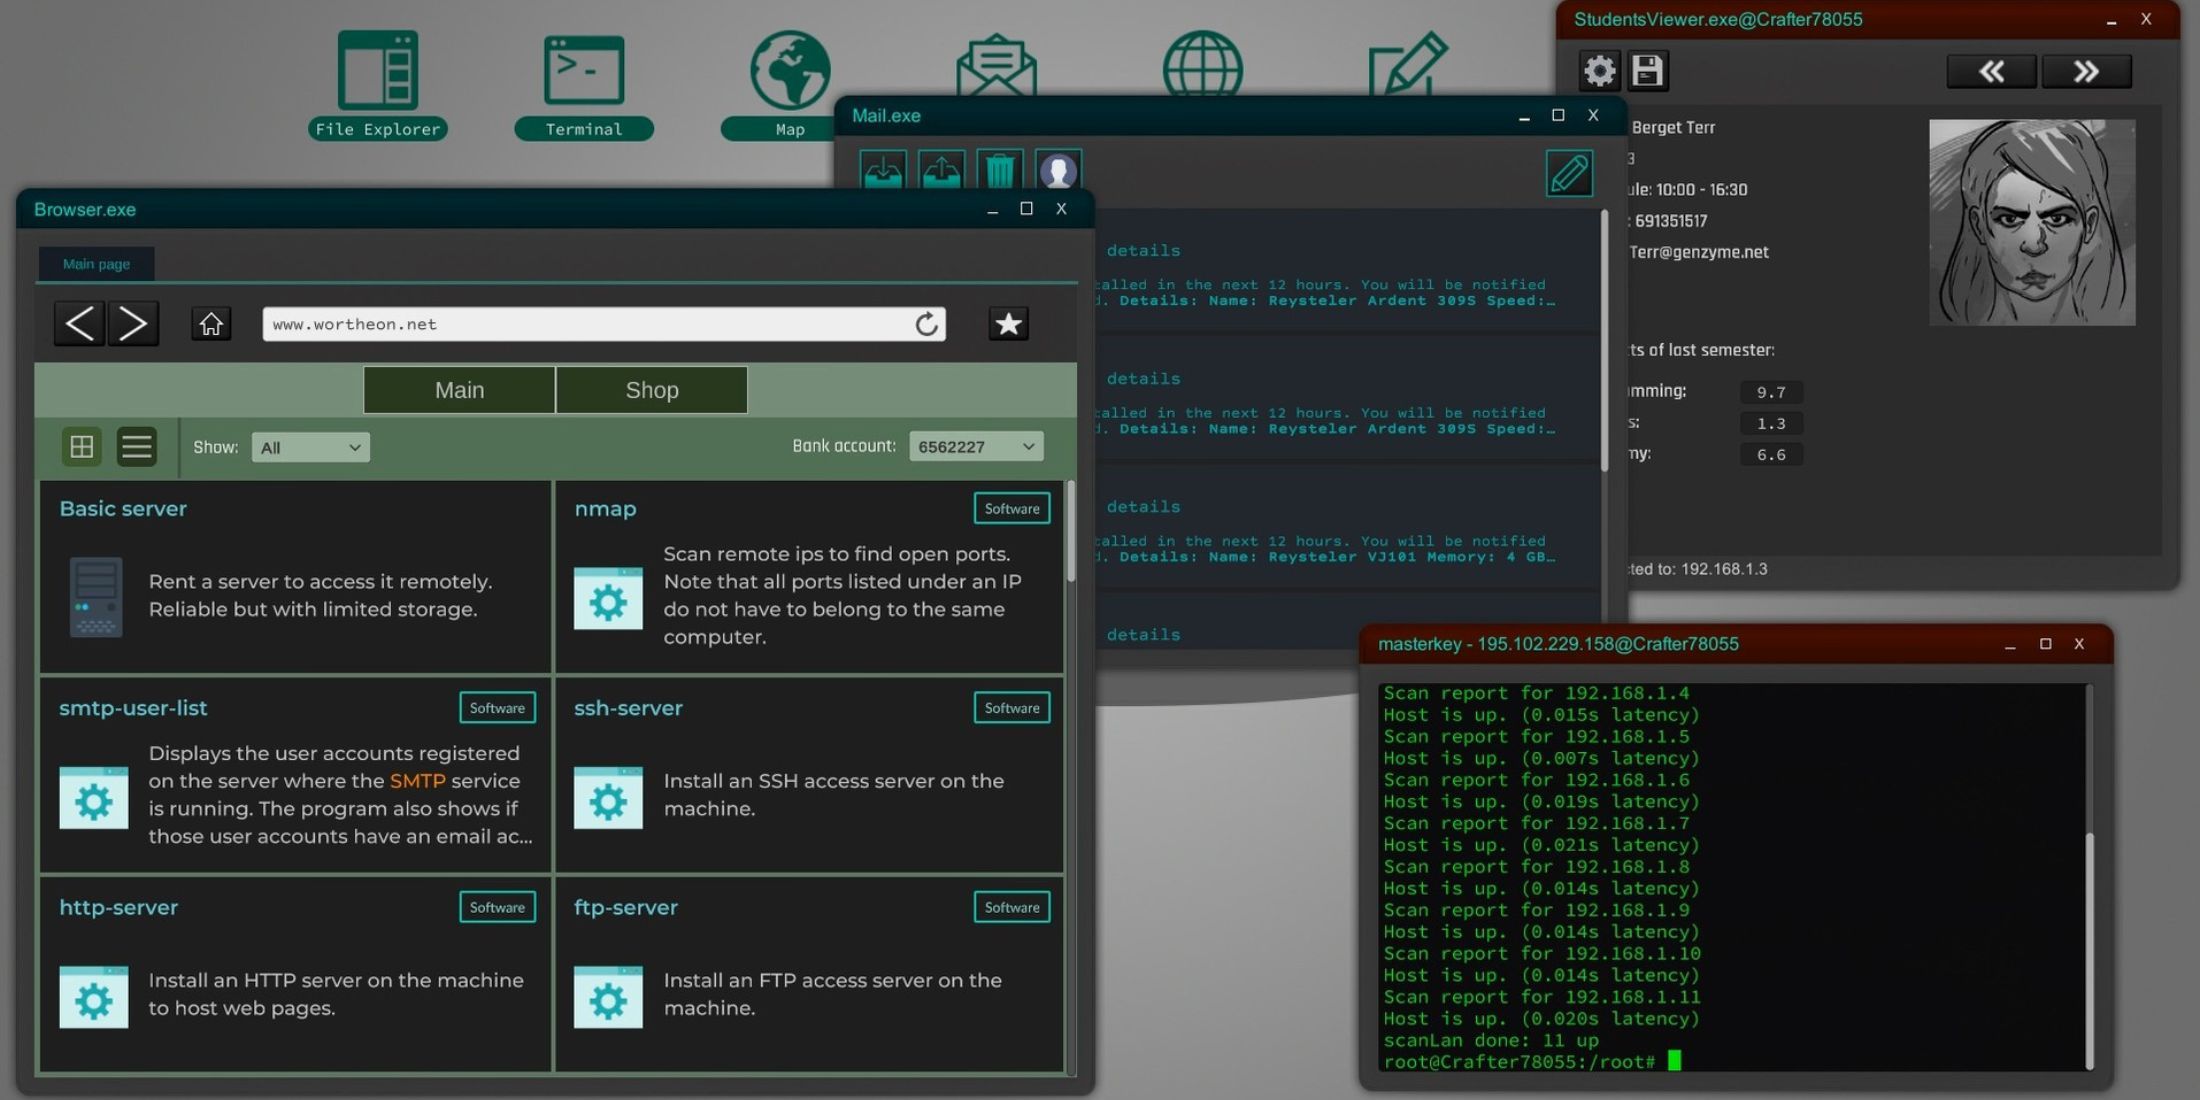Open the http-server shop item
Viewport: 2200px width, 1100px height.
[296, 974]
